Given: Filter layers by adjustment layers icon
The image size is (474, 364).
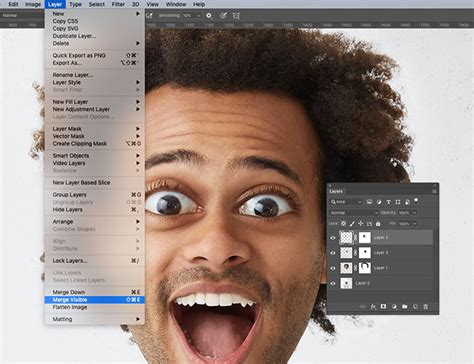Looking at the screenshot, I should click(x=379, y=202).
